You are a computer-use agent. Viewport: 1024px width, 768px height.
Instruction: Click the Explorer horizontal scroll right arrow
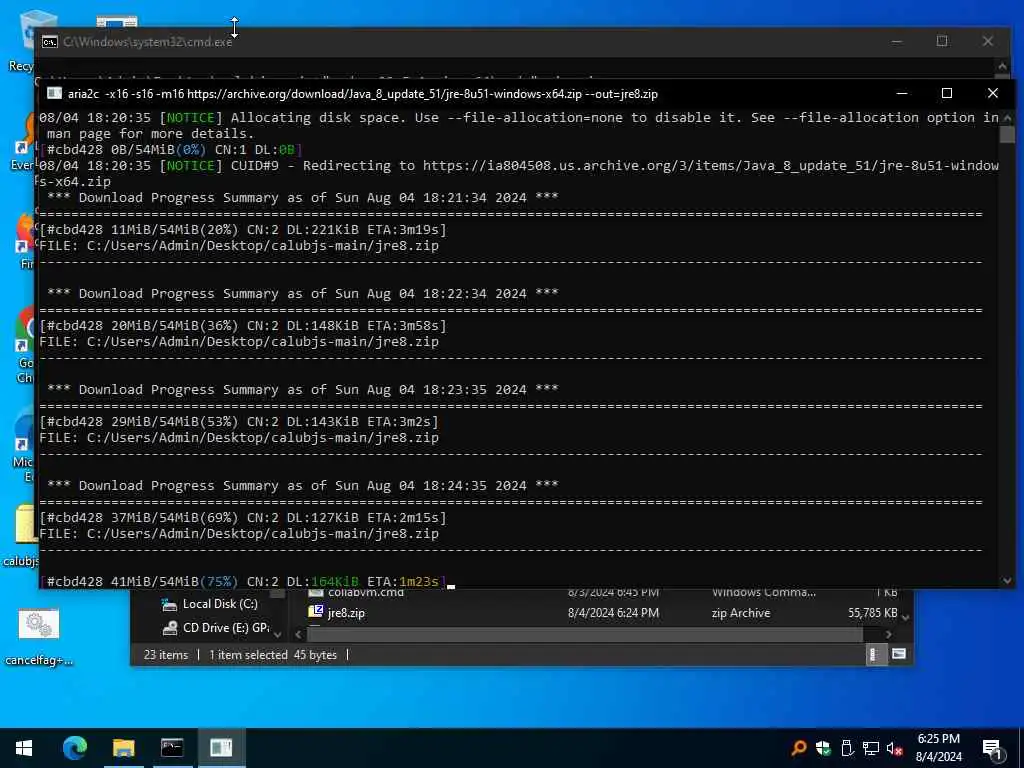pyautogui.click(x=889, y=634)
